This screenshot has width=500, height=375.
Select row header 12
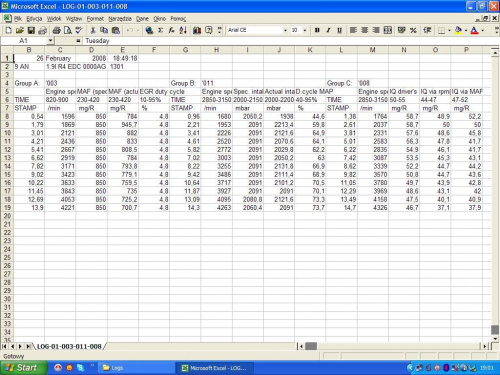click(7, 149)
